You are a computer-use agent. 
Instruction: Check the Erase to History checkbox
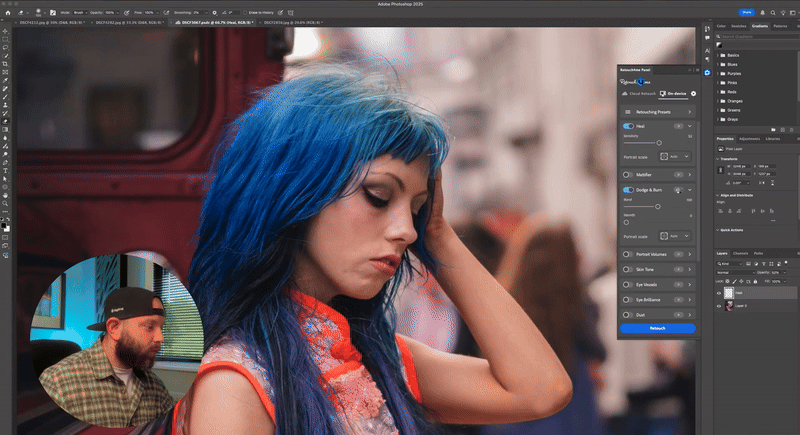click(245, 13)
